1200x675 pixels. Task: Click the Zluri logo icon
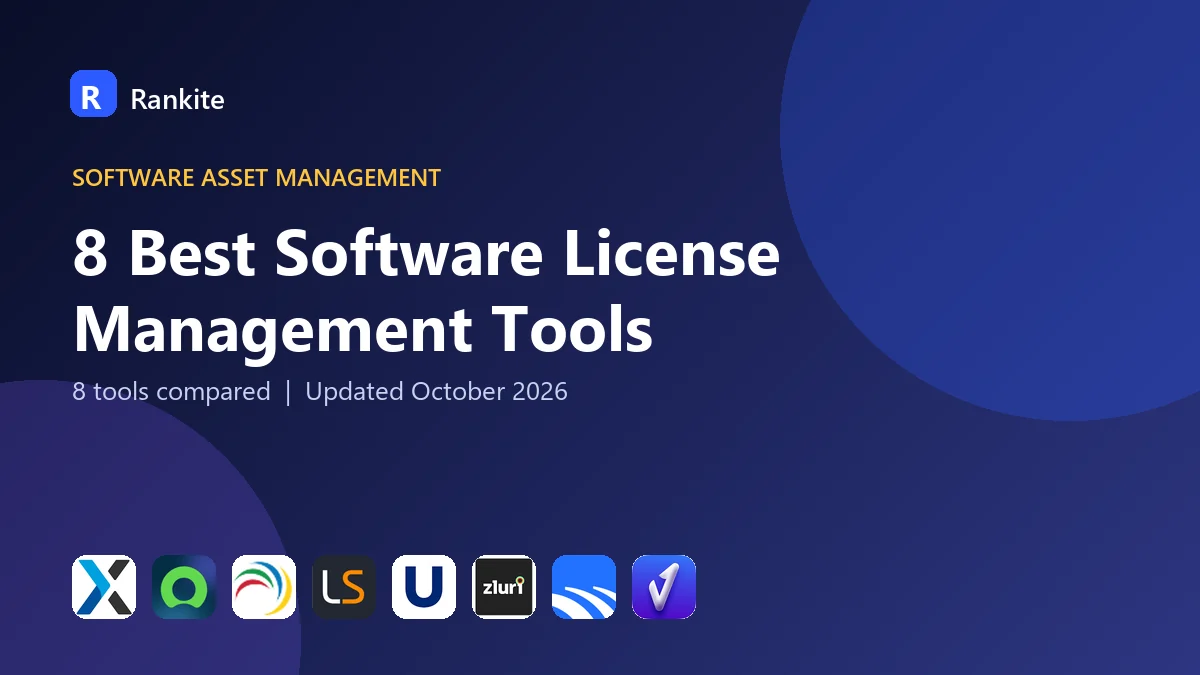[x=504, y=587]
